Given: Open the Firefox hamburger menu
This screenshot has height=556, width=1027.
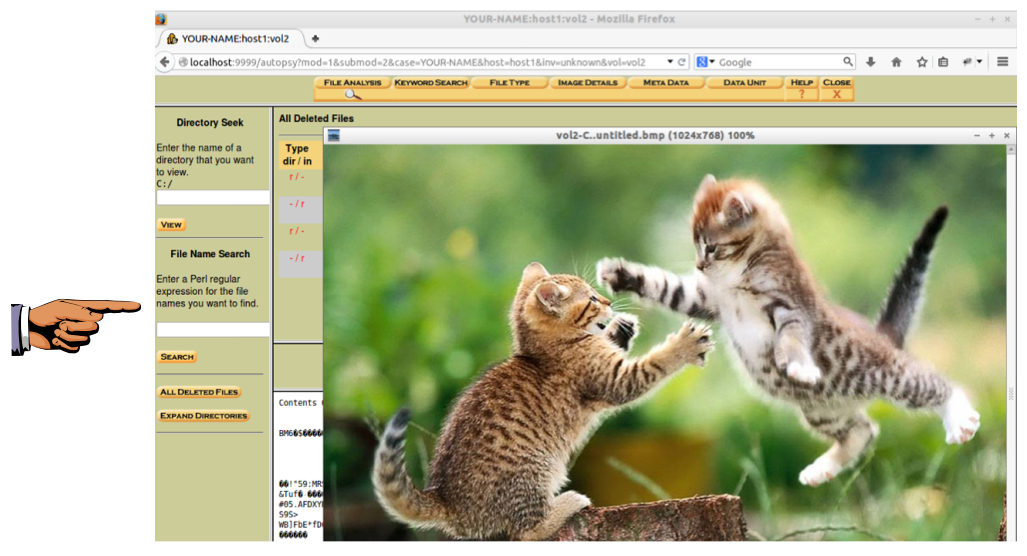Looking at the screenshot, I should (1003, 62).
